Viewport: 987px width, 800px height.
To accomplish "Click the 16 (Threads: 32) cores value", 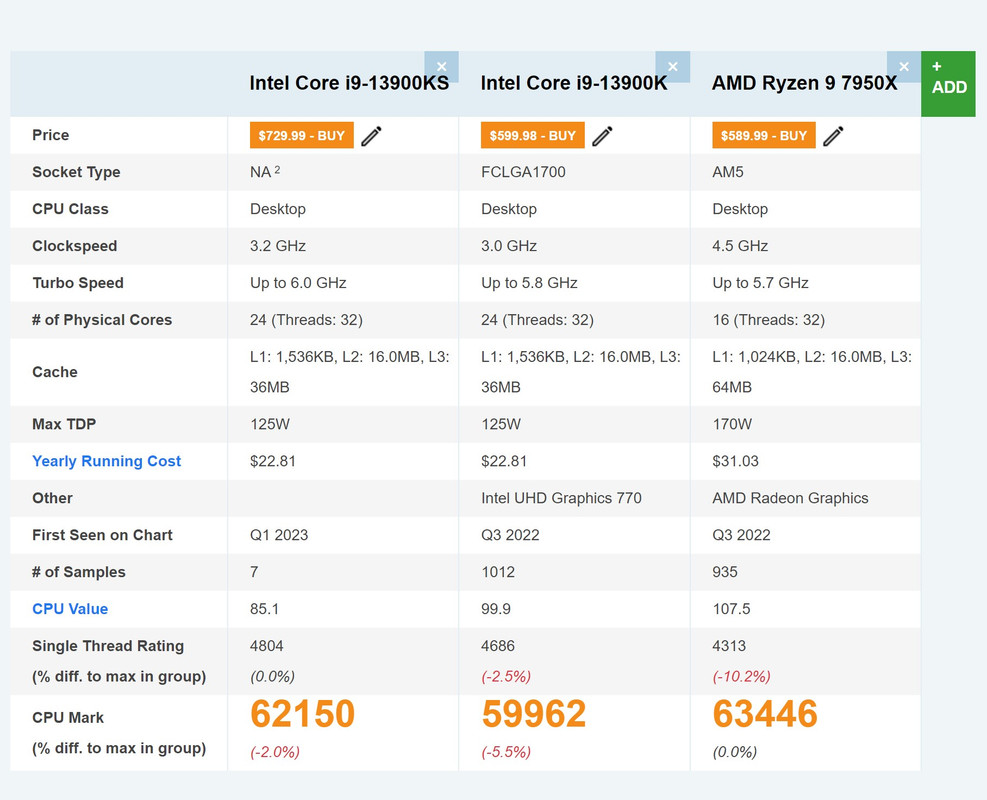I will pyautogui.click(x=769, y=320).
